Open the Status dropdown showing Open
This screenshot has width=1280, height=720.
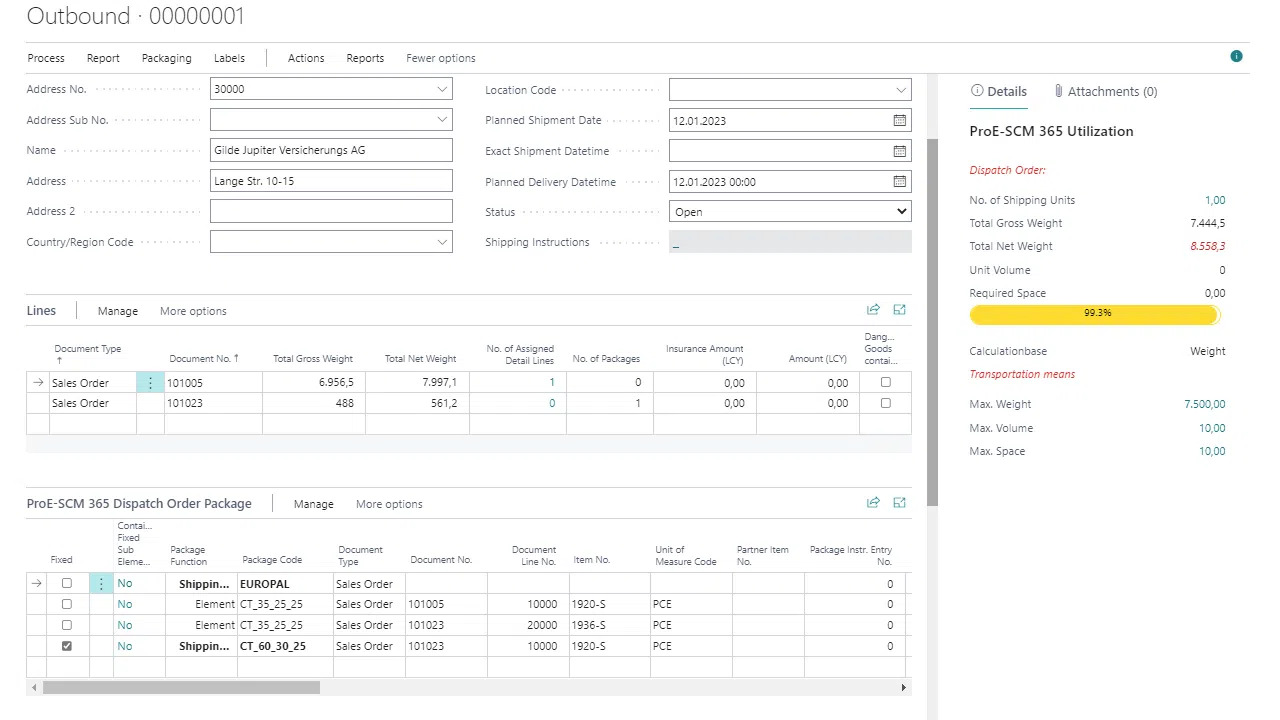(789, 212)
